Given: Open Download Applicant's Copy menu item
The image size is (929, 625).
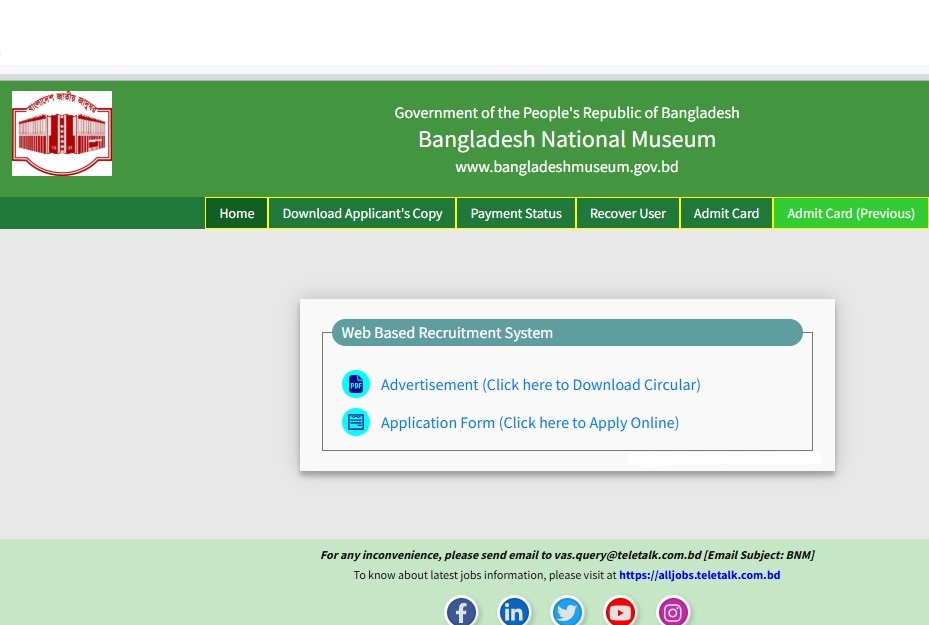Looking at the screenshot, I should click(362, 213).
